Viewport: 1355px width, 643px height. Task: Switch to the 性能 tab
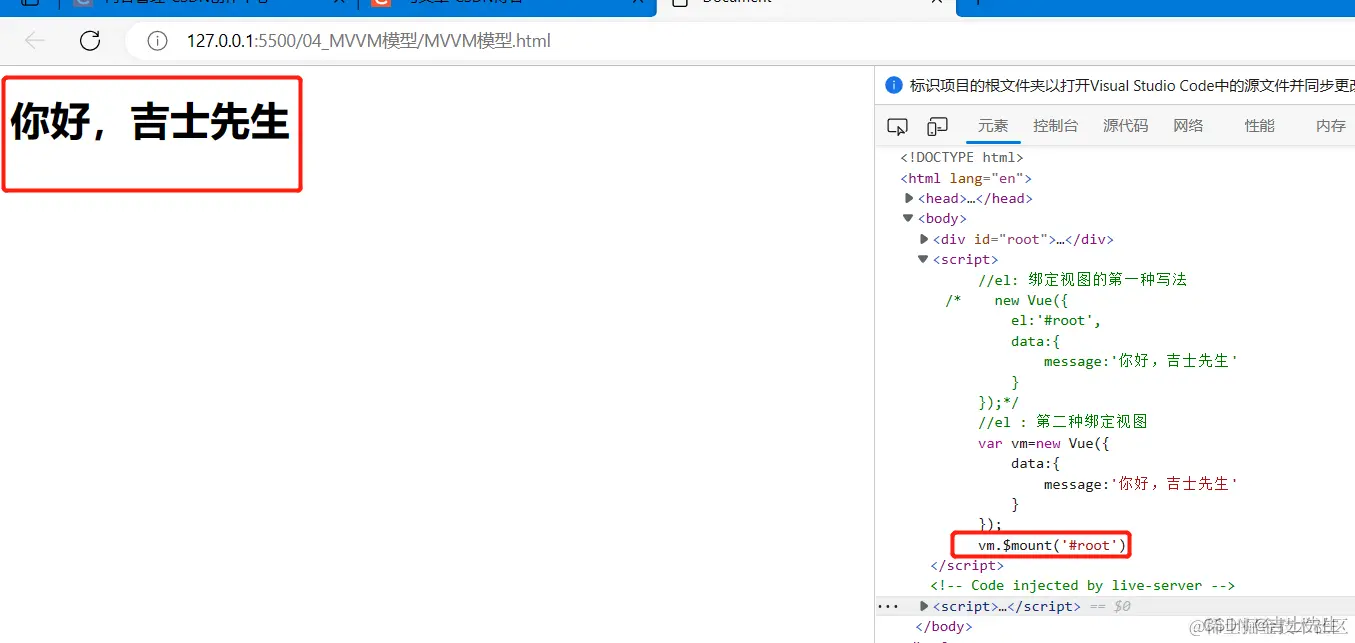[x=1260, y=126]
